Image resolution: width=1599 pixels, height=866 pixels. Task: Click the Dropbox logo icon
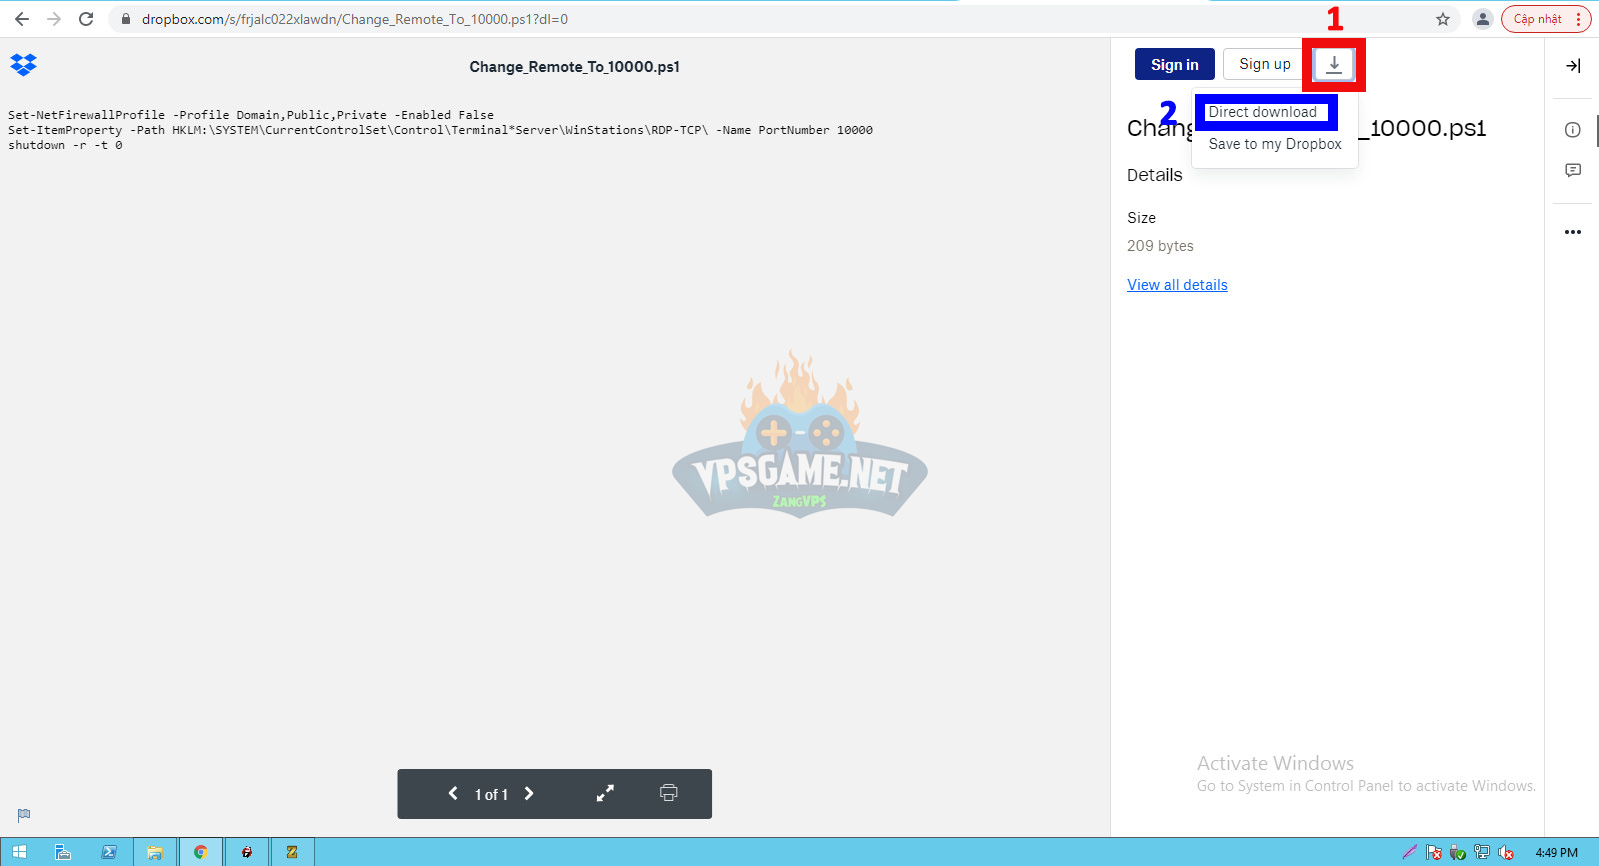coord(23,65)
